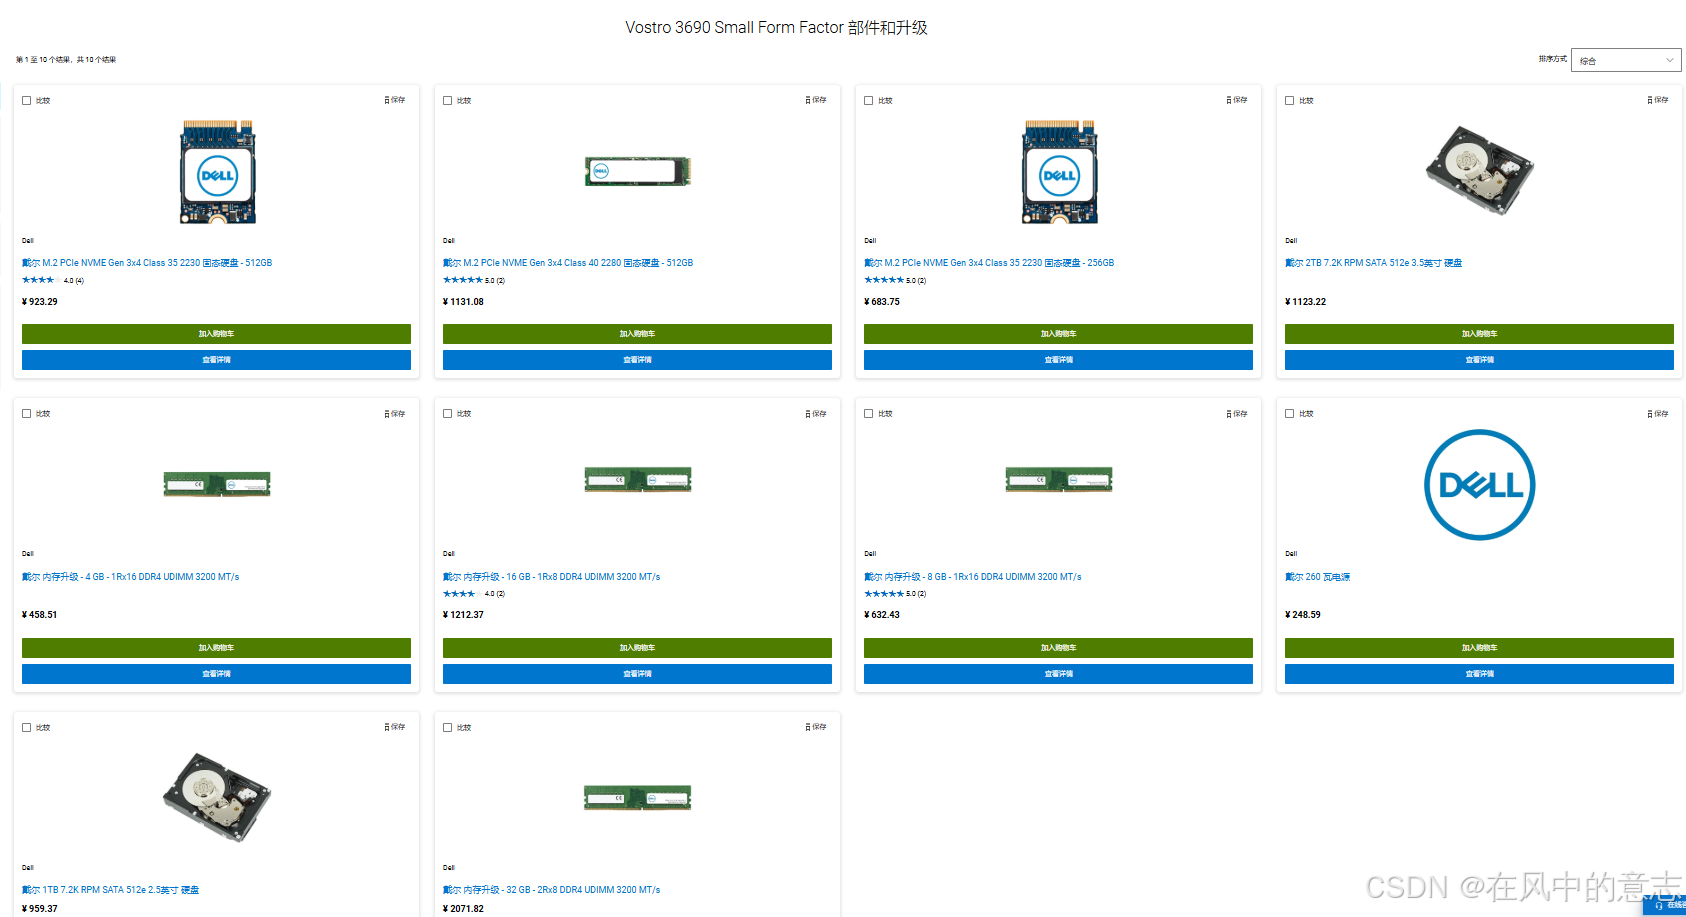Add the ¥248.59 power supply to cart
The width and height of the screenshot is (1686, 917).
[x=1479, y=648]
